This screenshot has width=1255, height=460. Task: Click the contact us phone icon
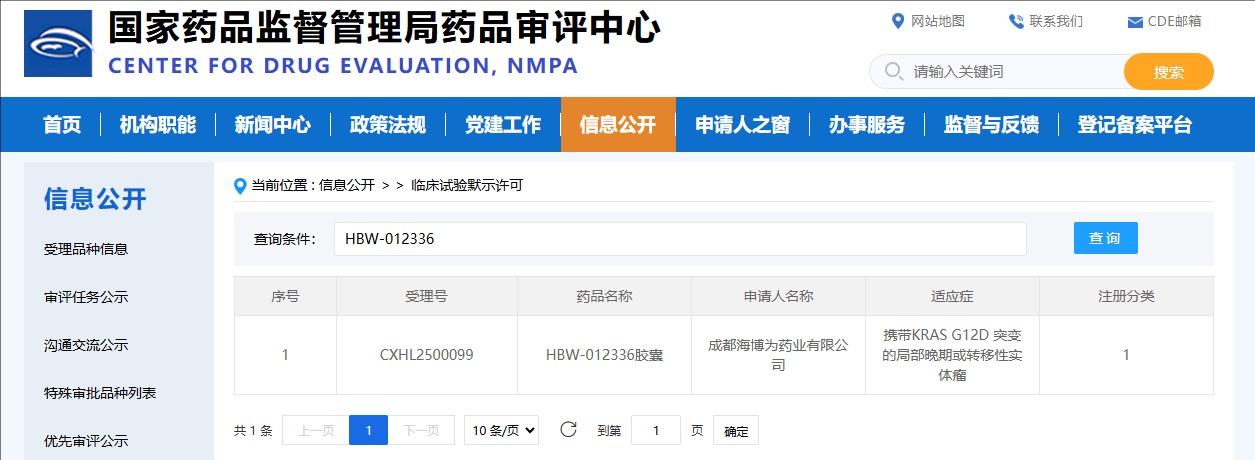tap(1016, 21)
